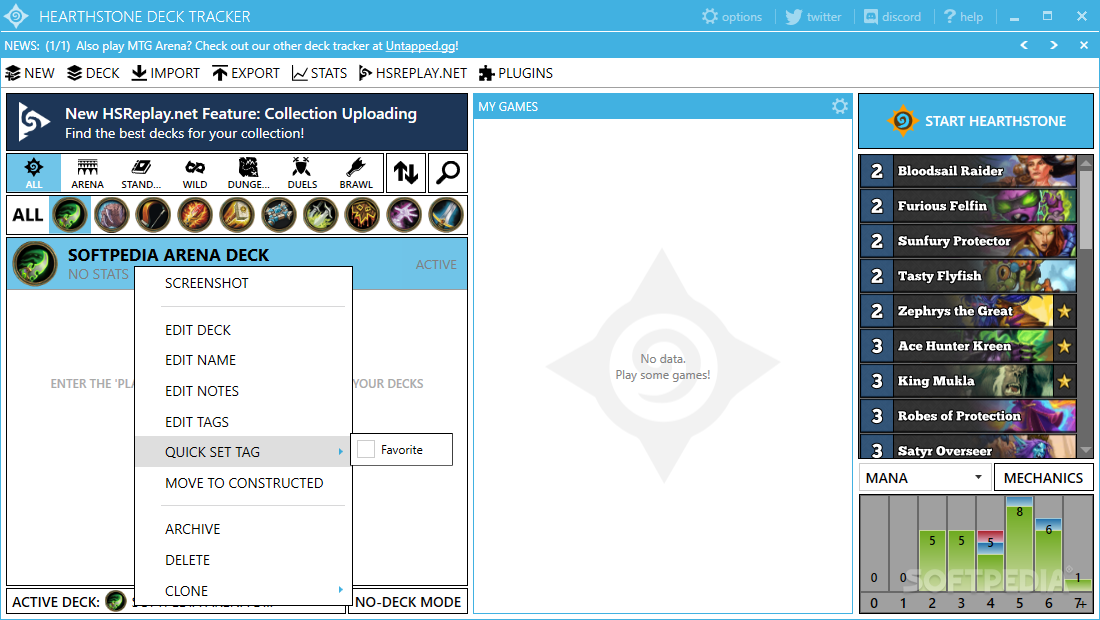Expand CLONE submenu arrow
This screenshot has width=1100, height=620.
point(340,590)
